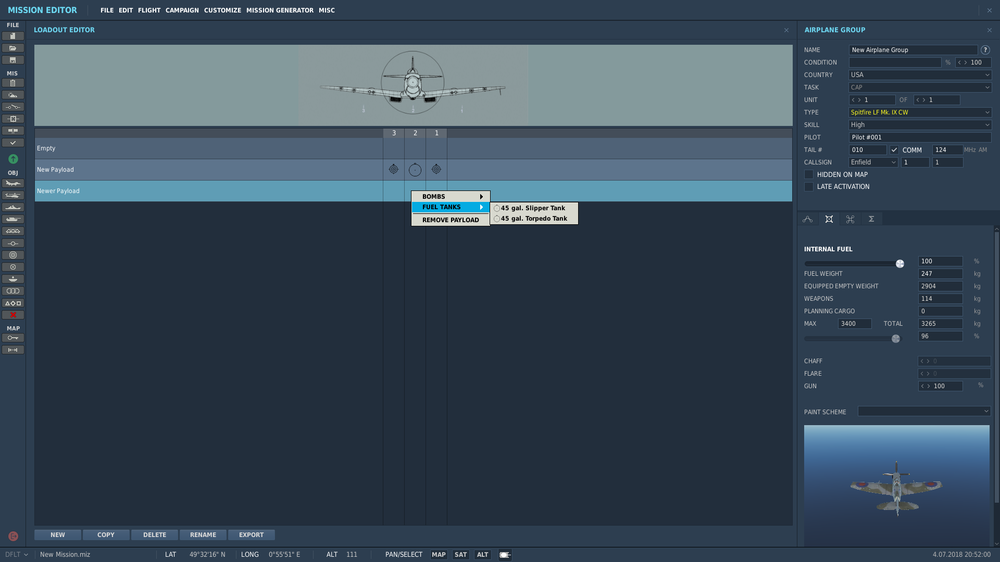This screenshot has width=1000, height=562.
Task: Open the Task dropdown showing CAP
Action: tap(920, 87)
